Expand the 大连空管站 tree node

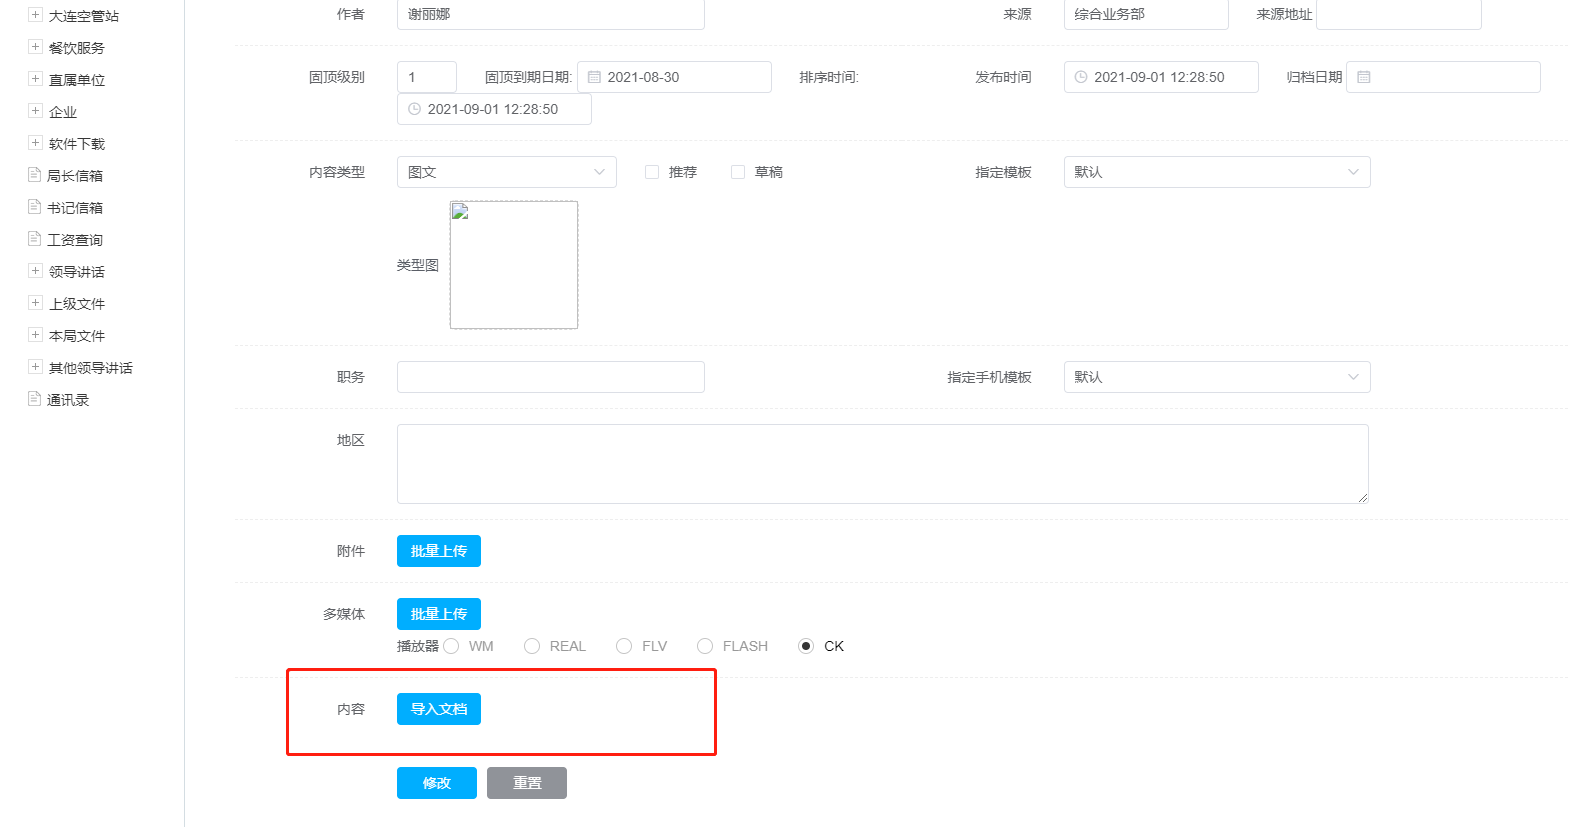(35, 15)
